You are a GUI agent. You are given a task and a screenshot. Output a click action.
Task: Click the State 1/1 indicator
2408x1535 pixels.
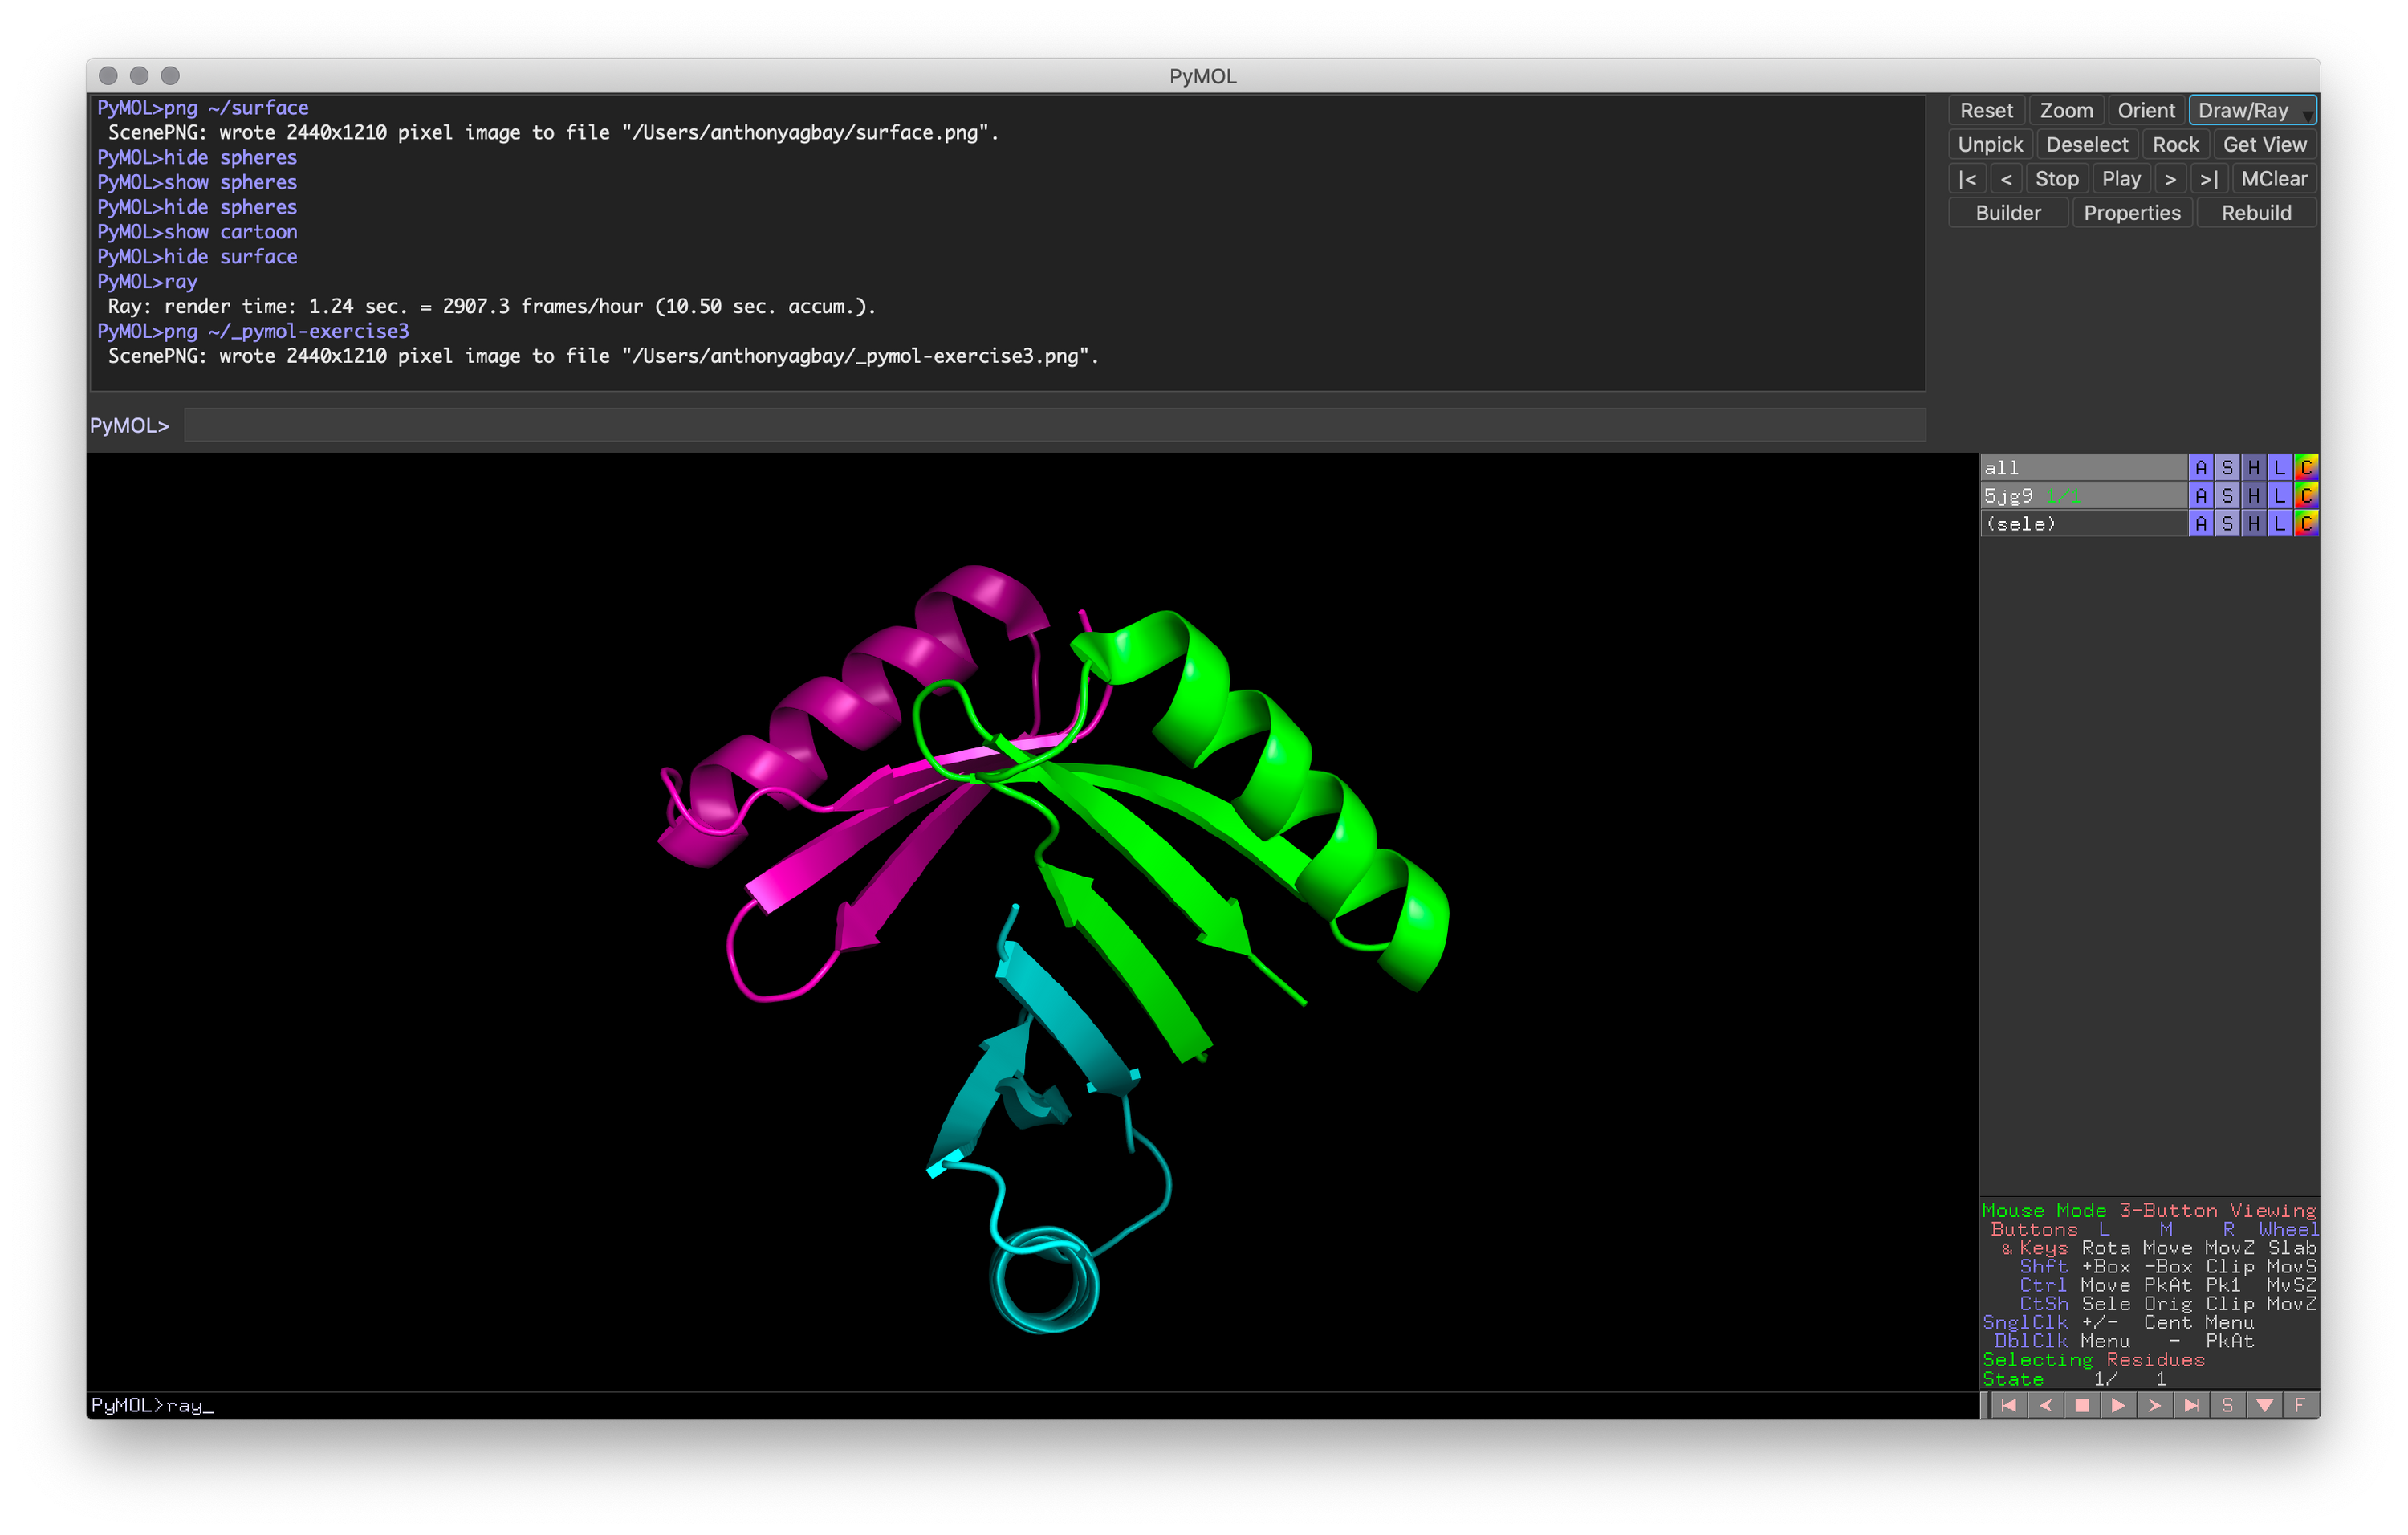click(2075, 1378)
